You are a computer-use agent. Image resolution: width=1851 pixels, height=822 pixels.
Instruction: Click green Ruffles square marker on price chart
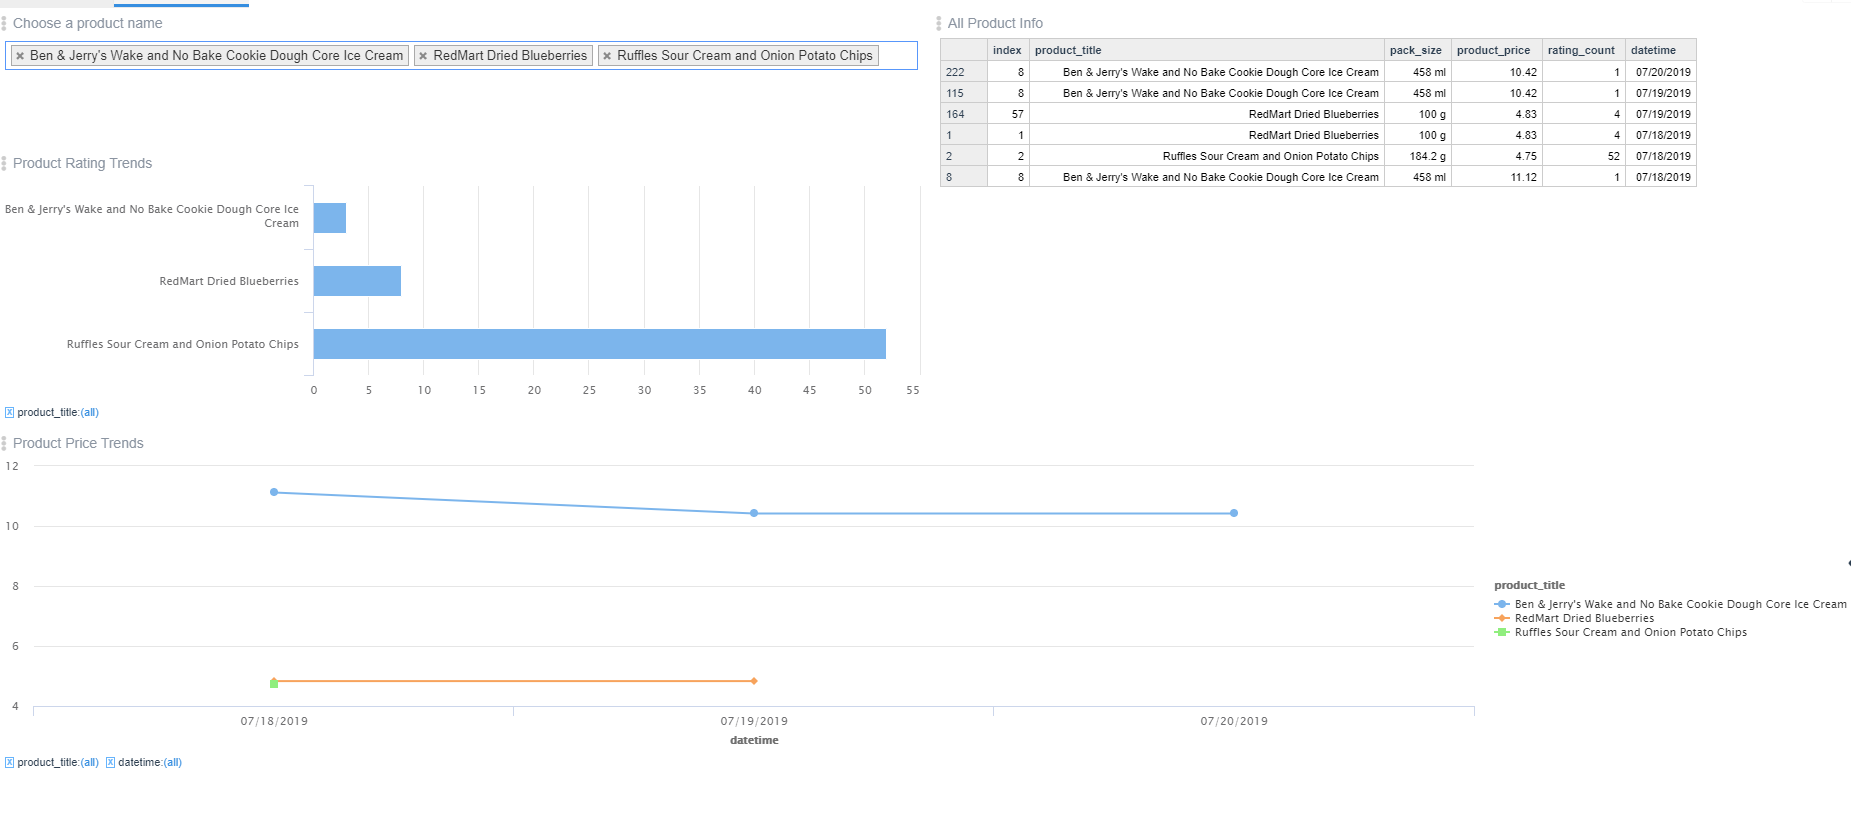point(274,683)
